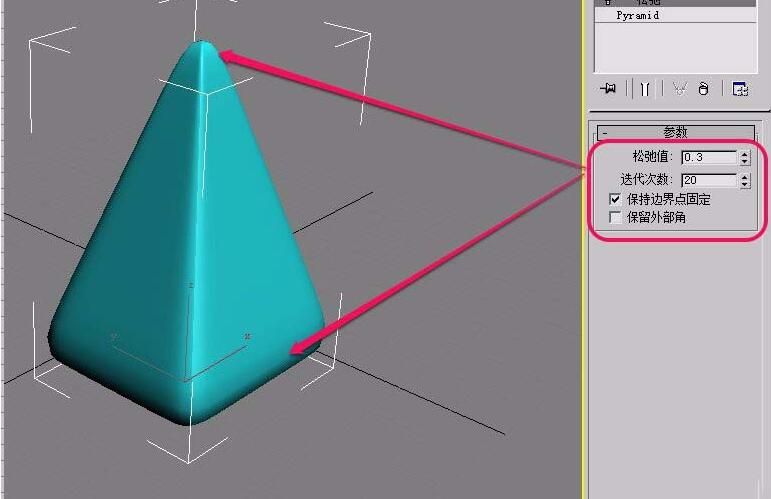Enable 保留外部角 checkbox

point(615,217)
